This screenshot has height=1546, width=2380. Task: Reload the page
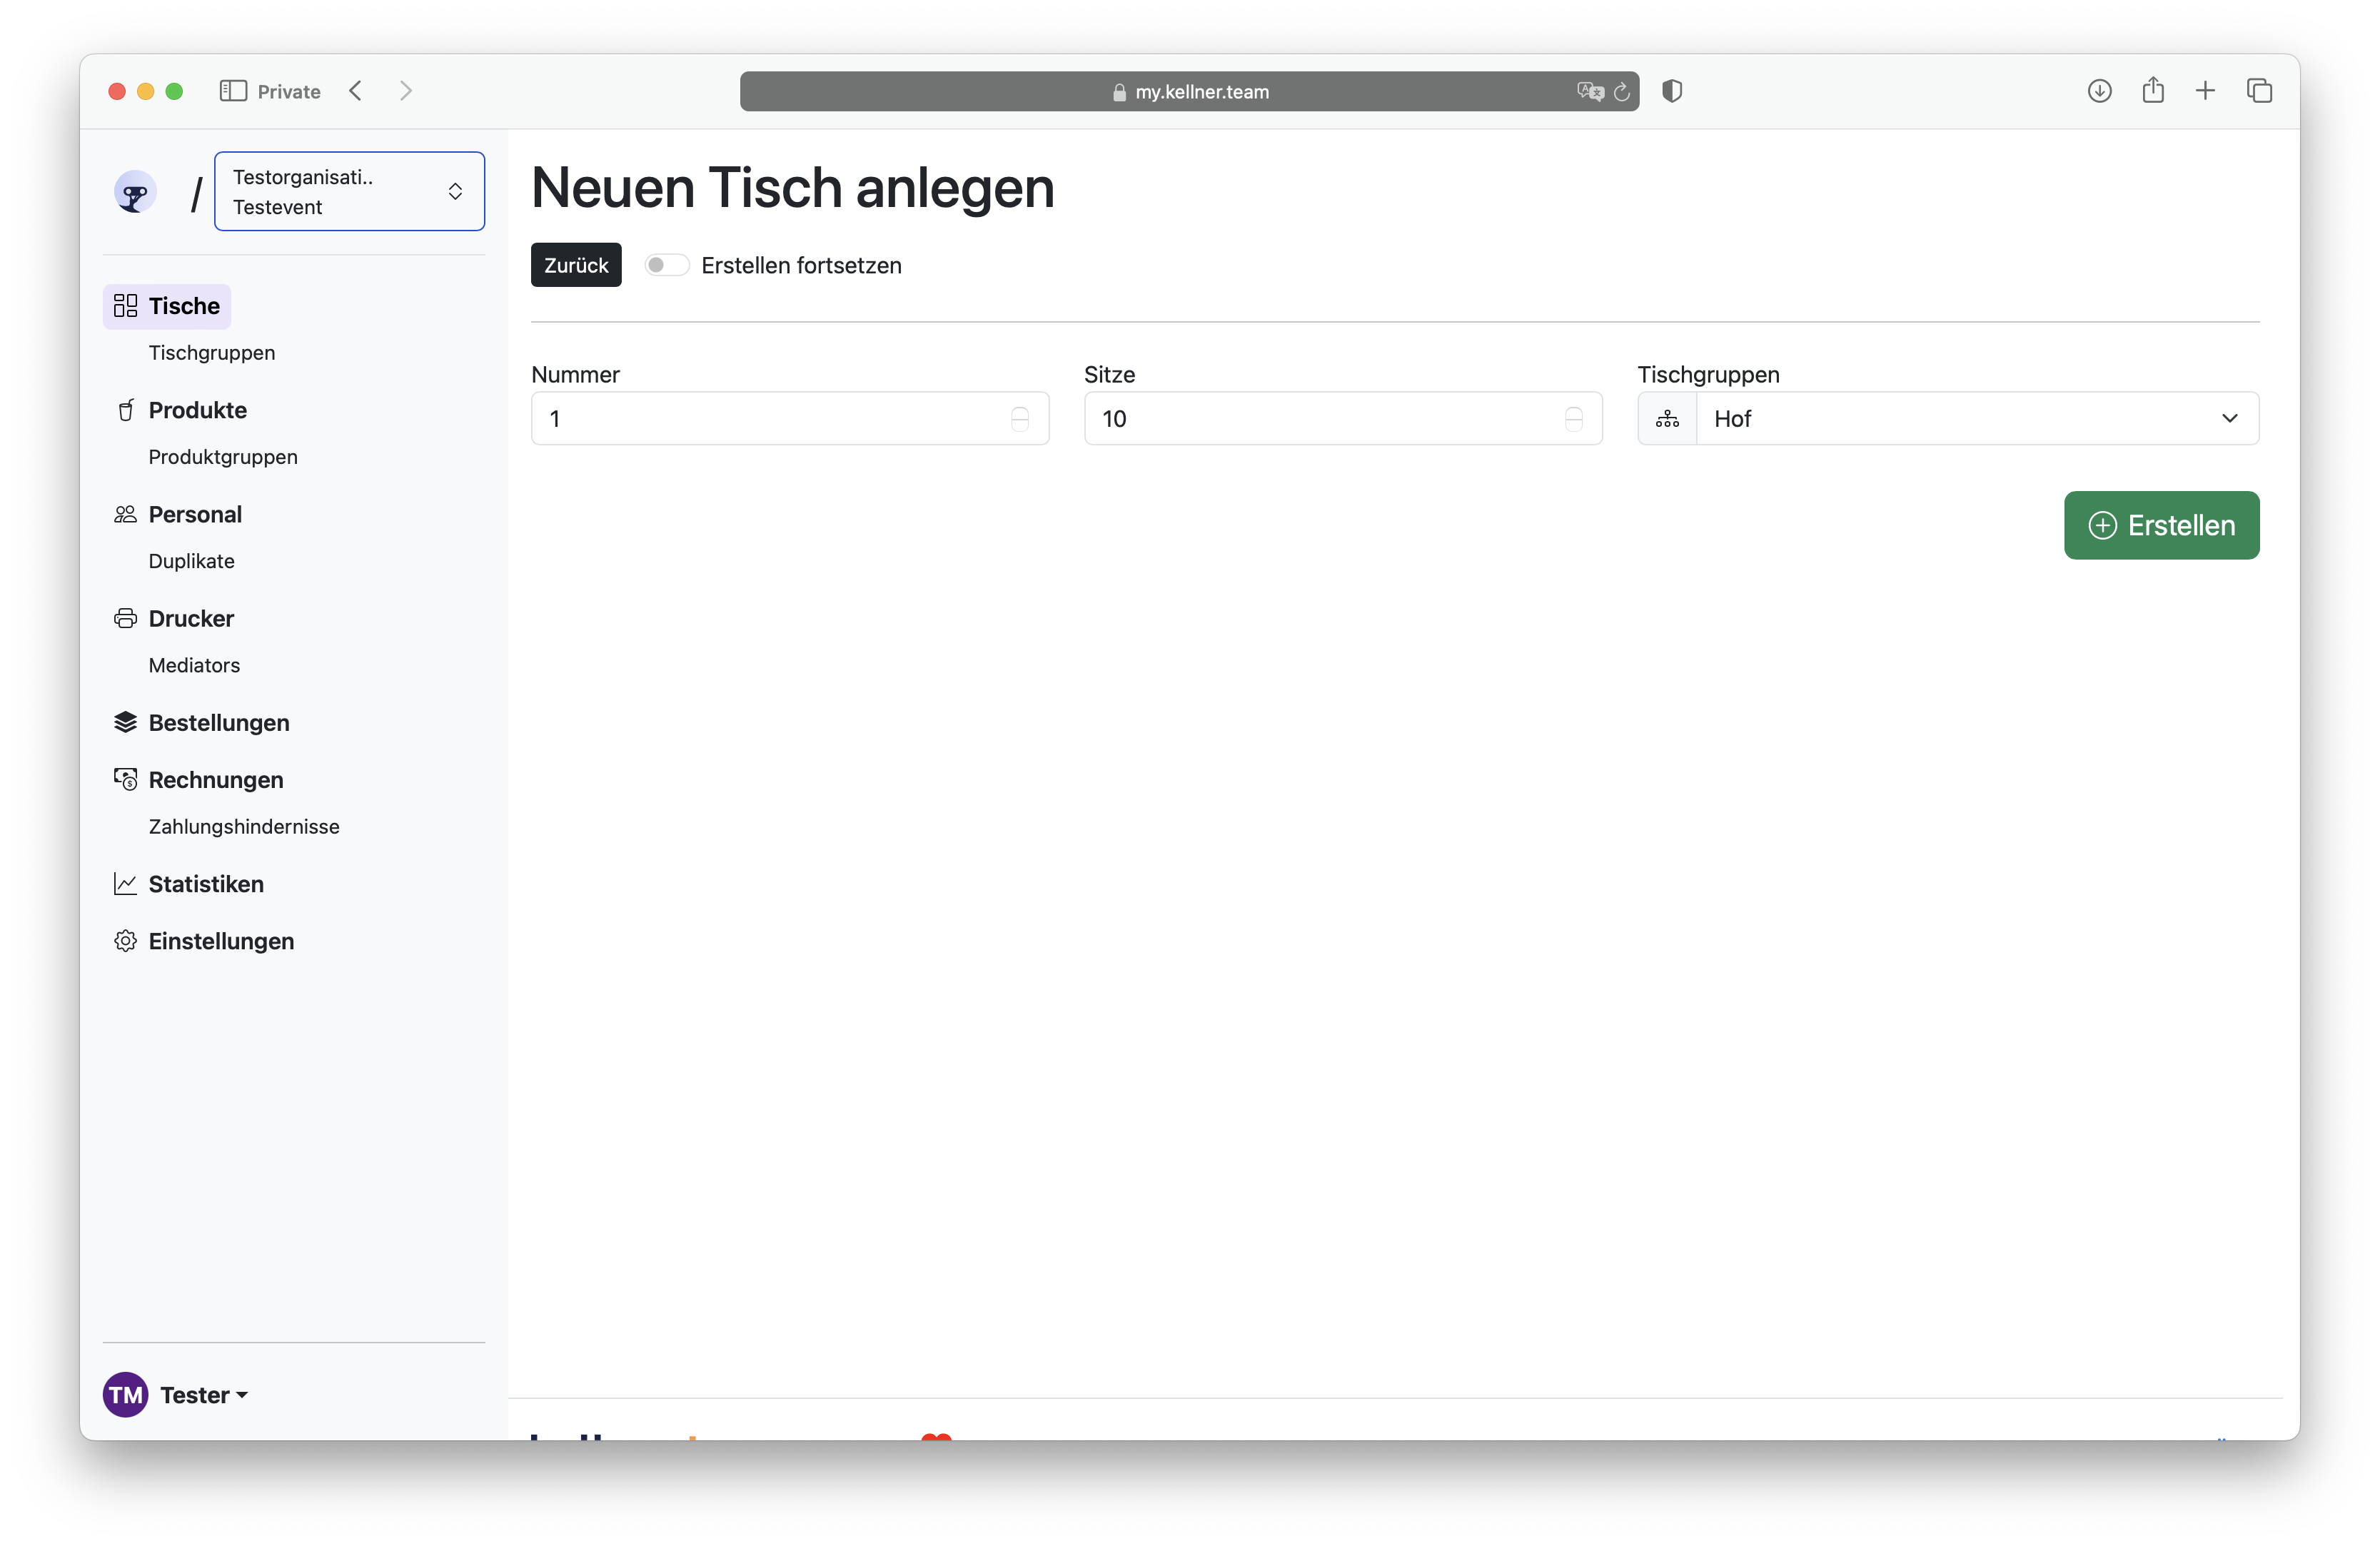tap(1622, 91)
